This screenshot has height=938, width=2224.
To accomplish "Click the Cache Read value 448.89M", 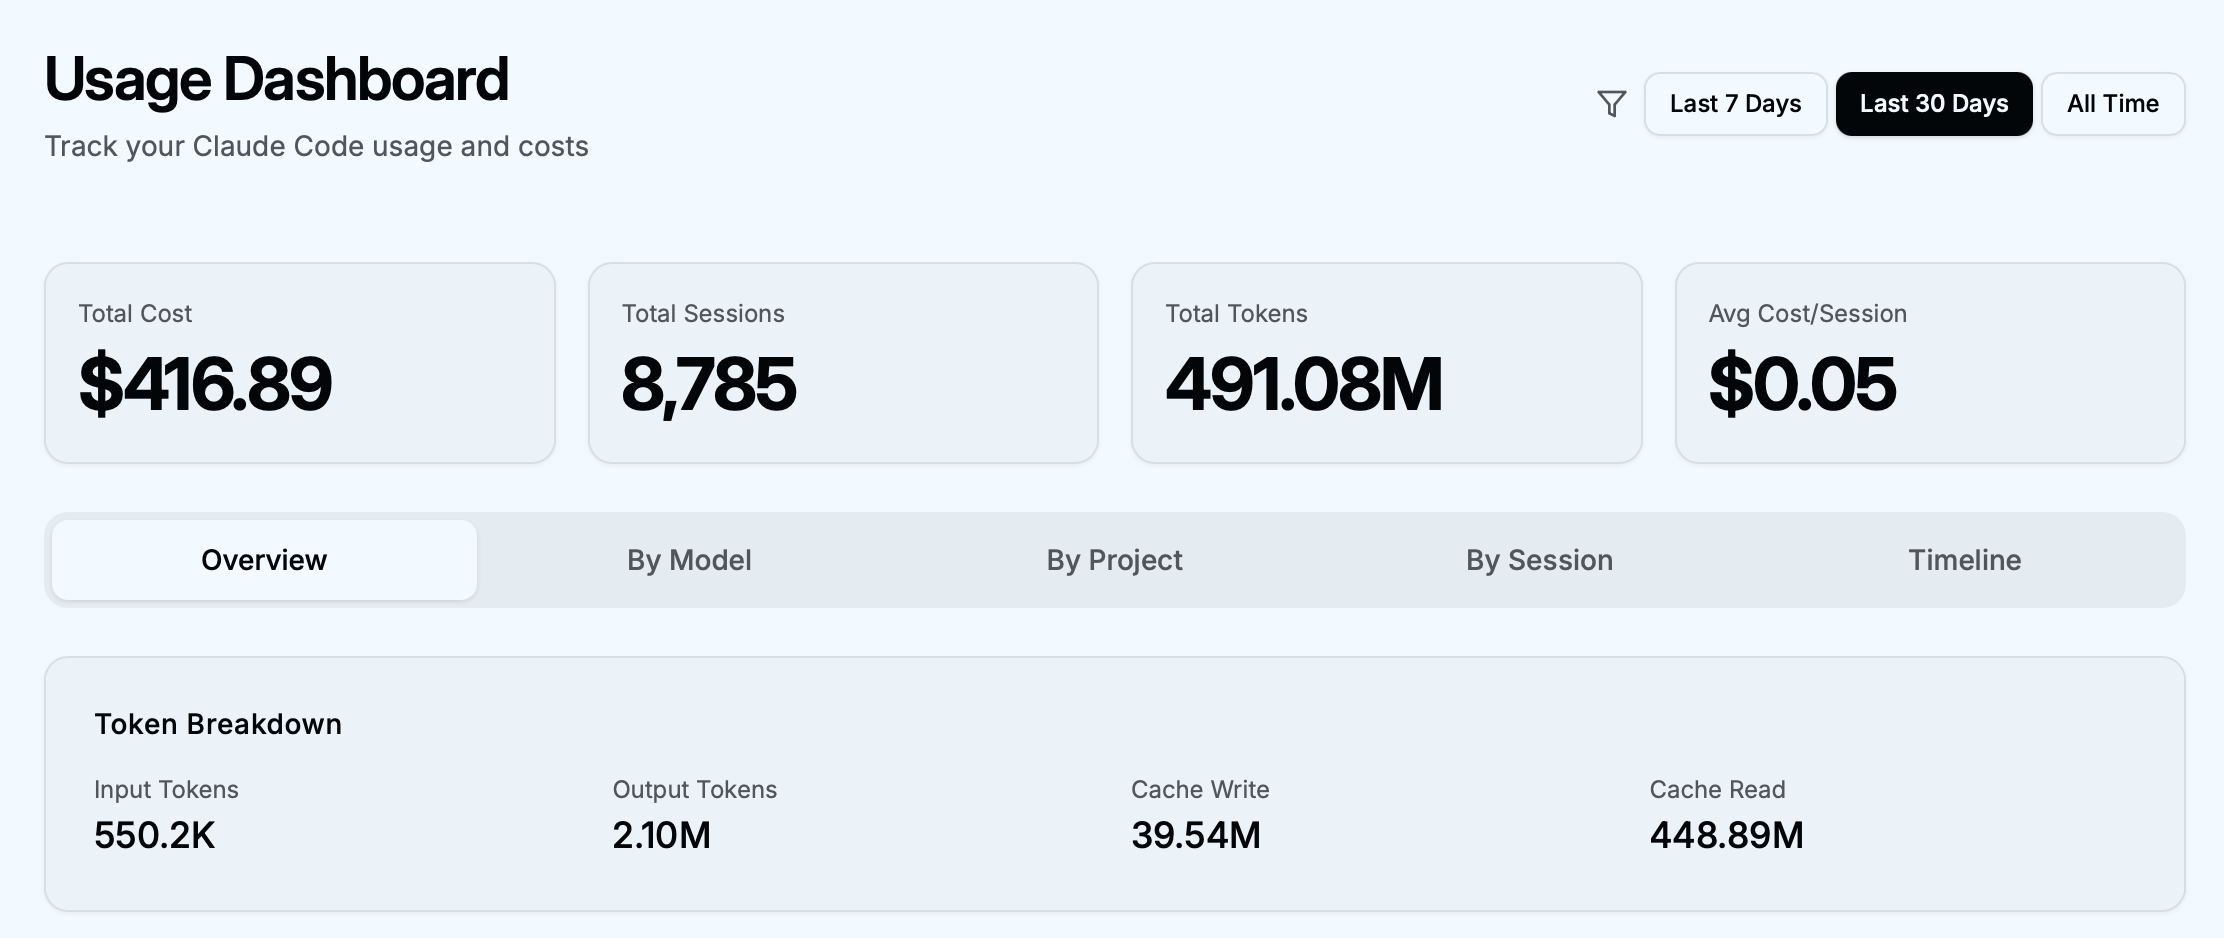I will pyautogui.click(x=1726, y=835).
